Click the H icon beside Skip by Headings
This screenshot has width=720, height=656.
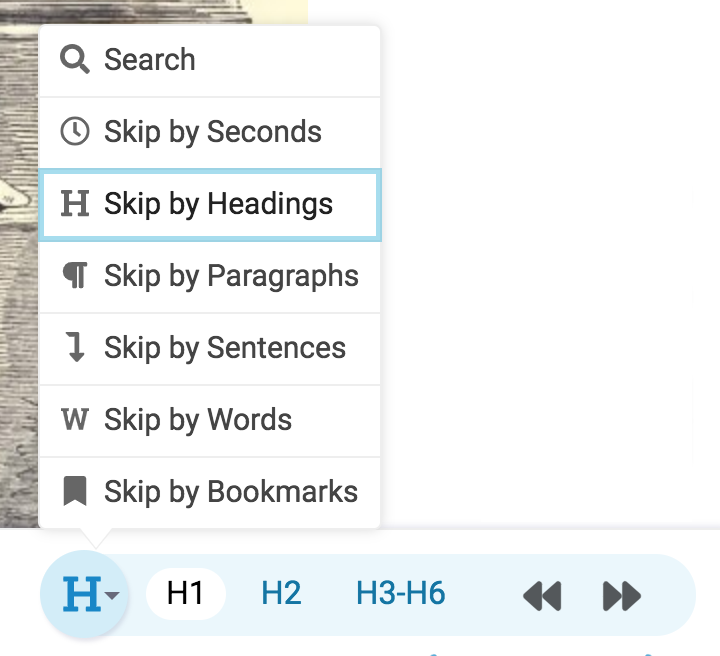click(75, 203)
